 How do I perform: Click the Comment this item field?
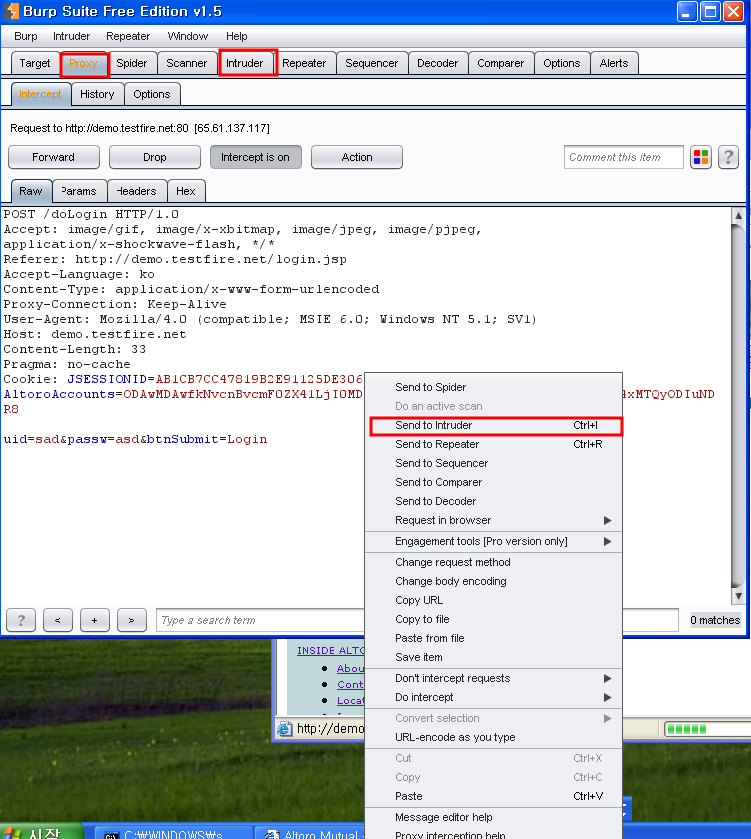[x=624, y=157]
